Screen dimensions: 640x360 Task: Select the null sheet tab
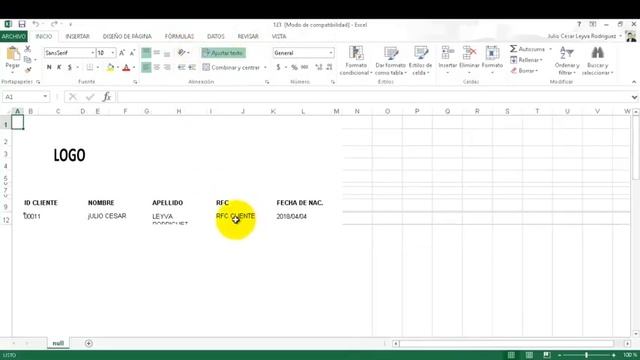pyautogui.click(x=58, y=343)
